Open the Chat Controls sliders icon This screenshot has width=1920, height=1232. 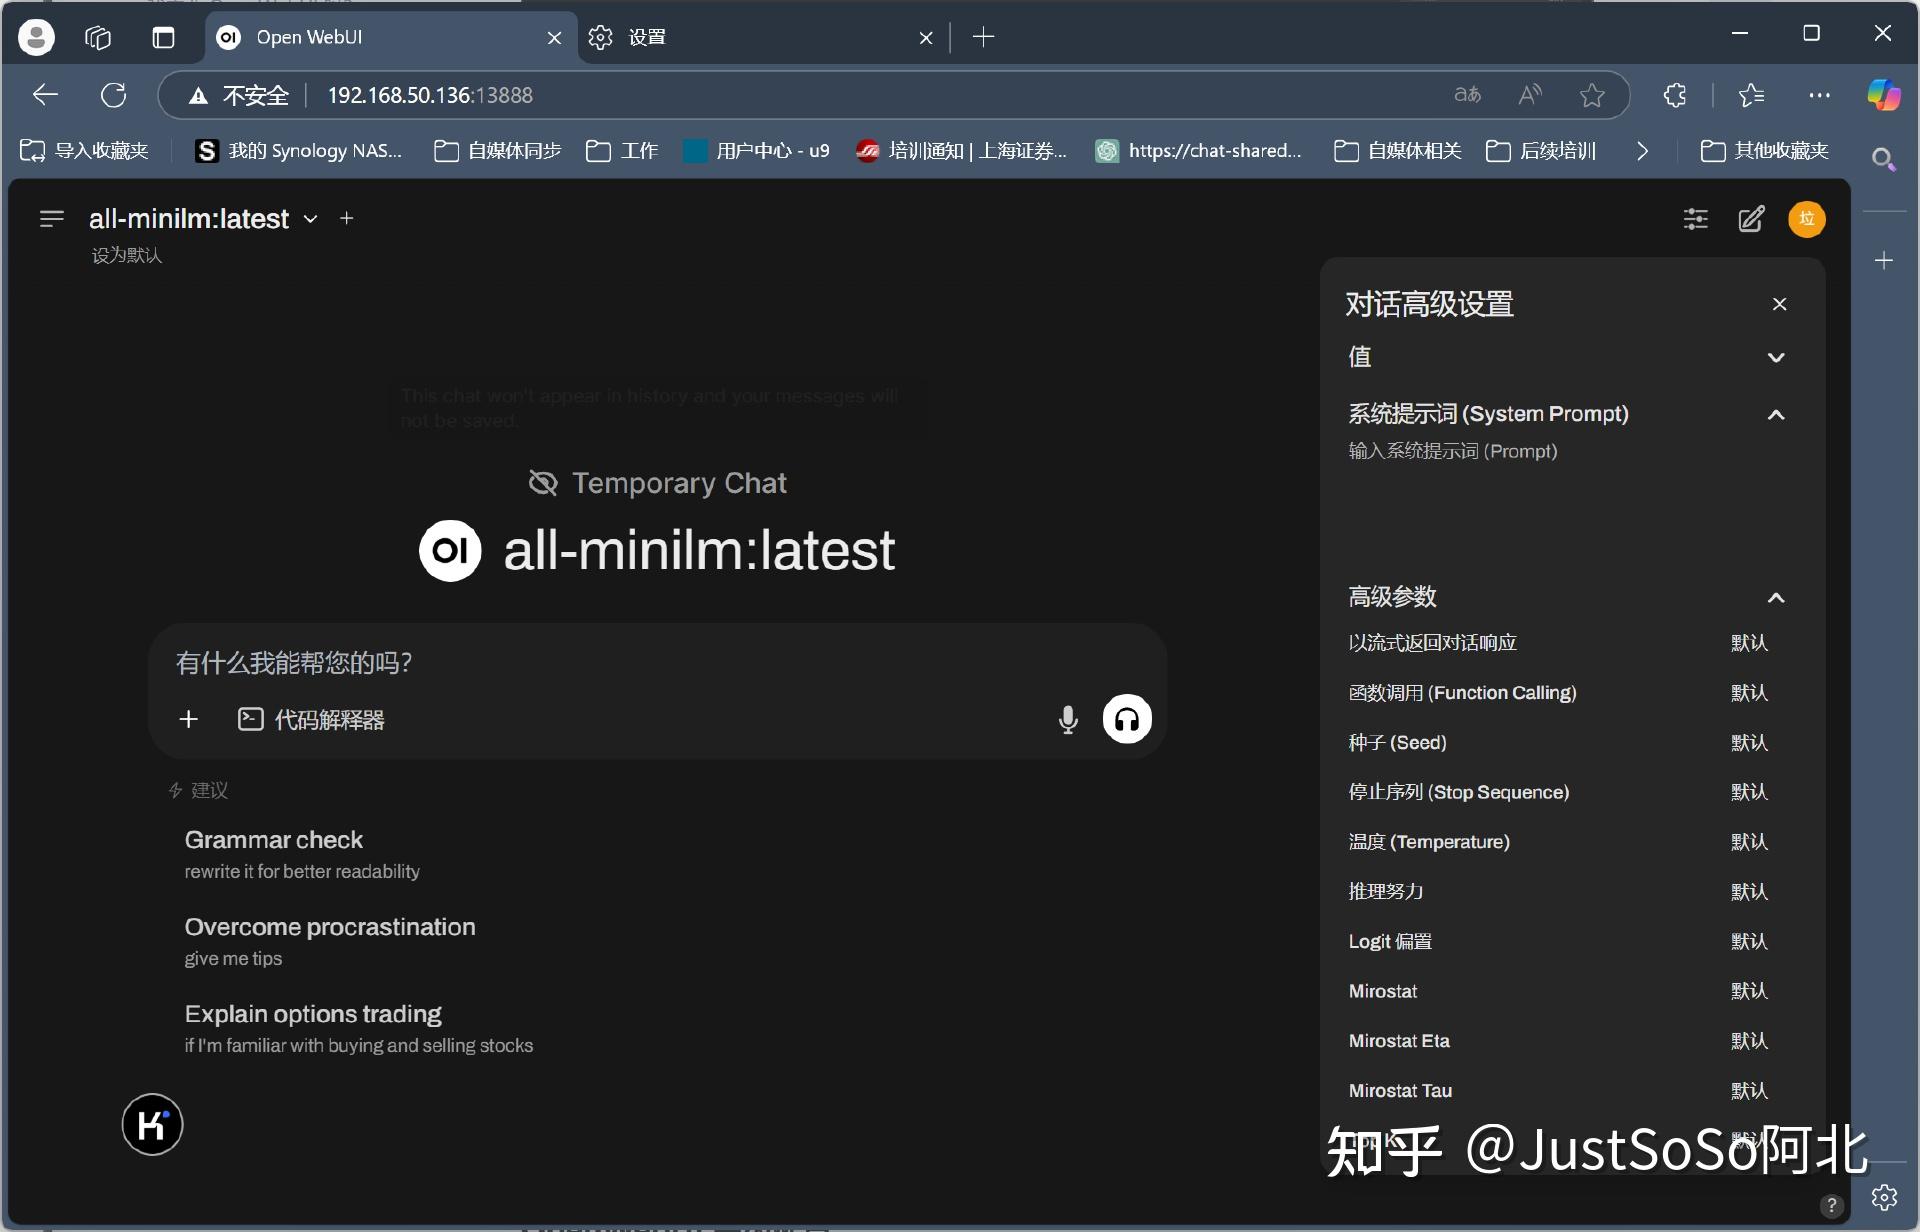[x=1695, y=219]
